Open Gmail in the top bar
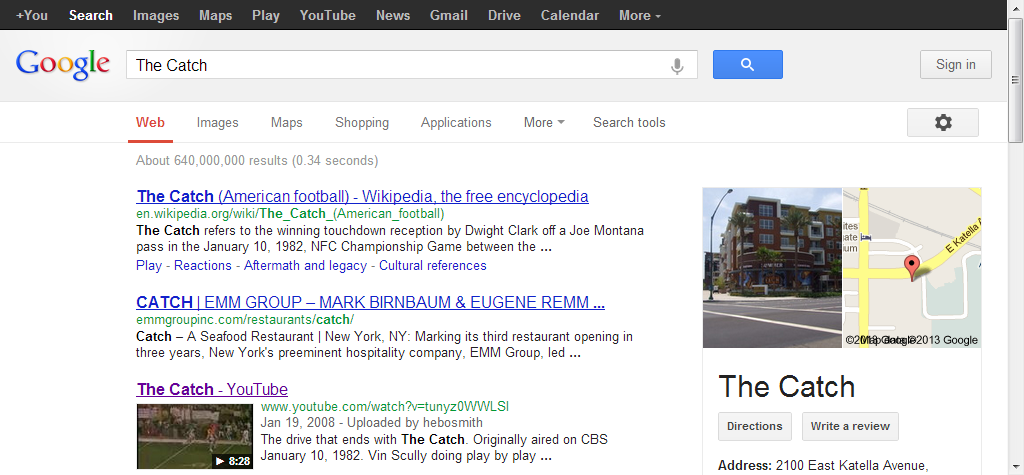Screen dimensions: 1024x475 pos(449,16)
